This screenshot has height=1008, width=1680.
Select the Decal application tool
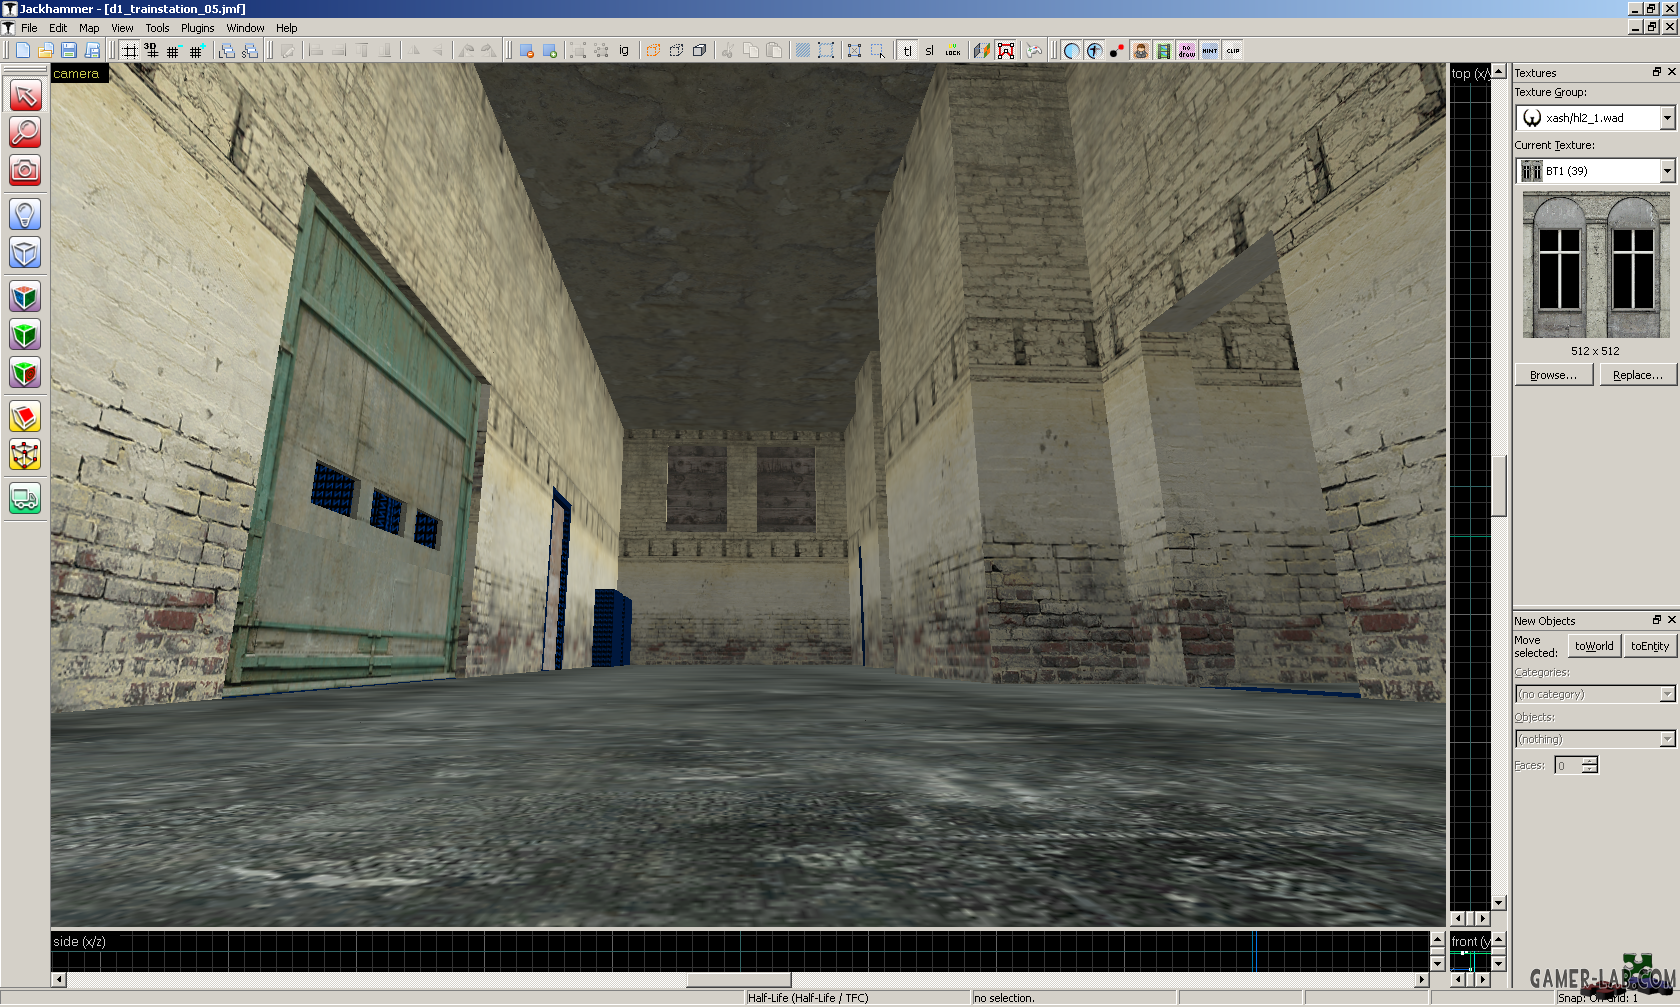tap(25, 372)
